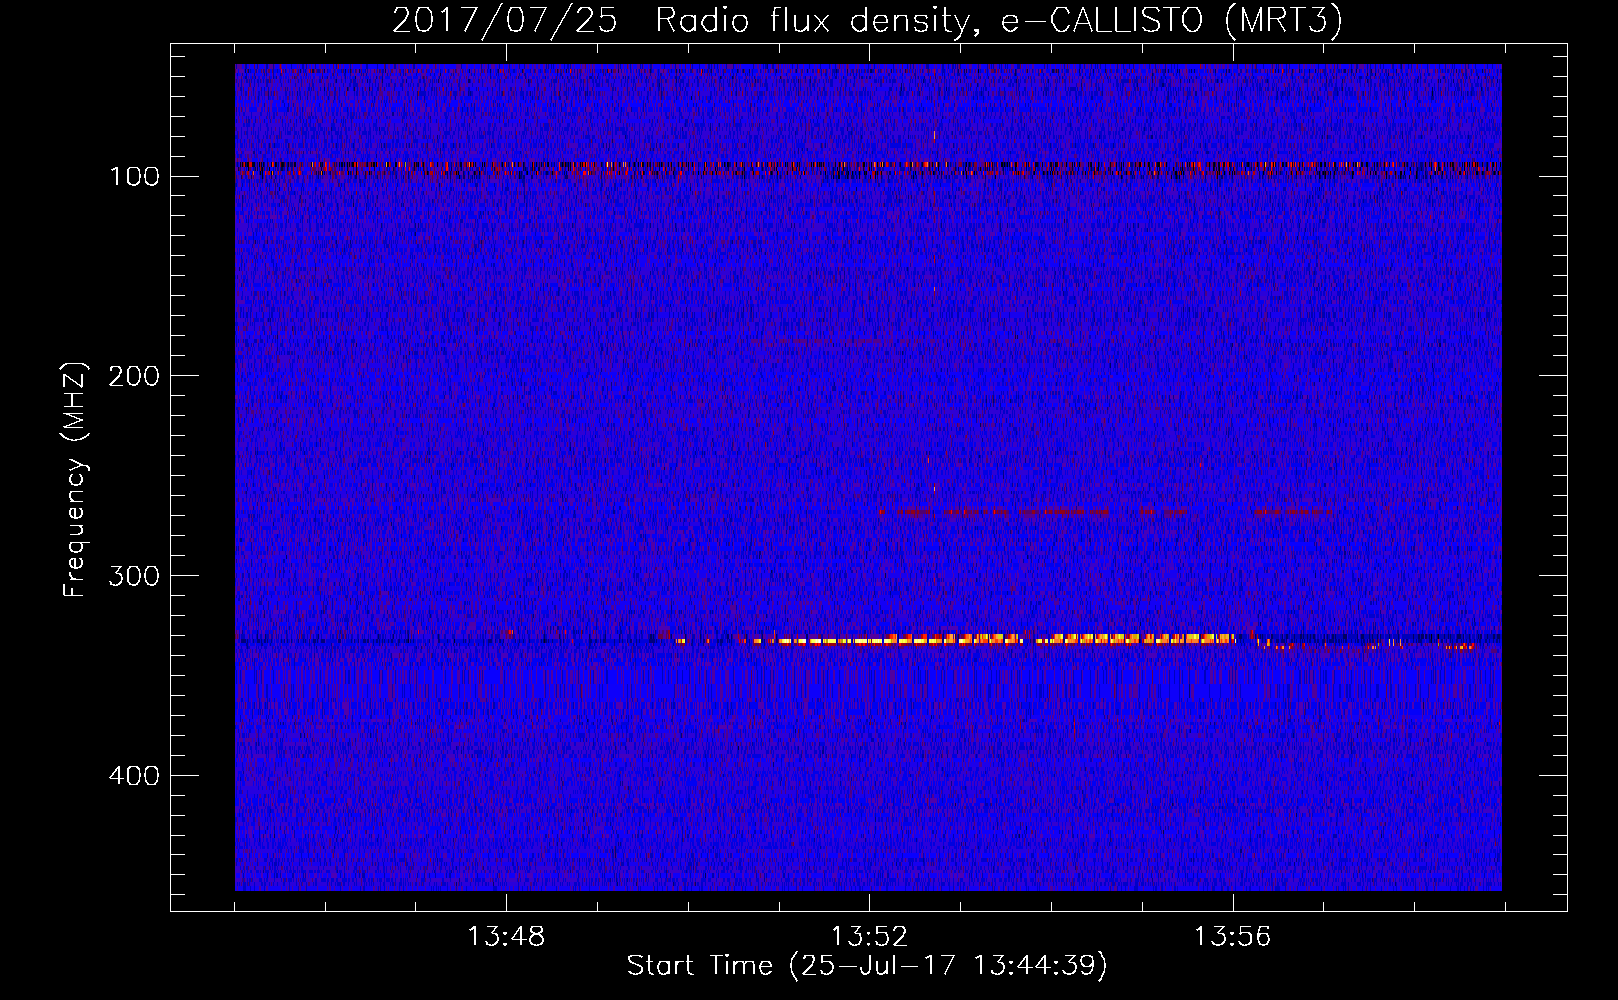Viewport: 1618px width, 1000px height.
Task: Click the "13:52" time tick label
Action: 870,936
